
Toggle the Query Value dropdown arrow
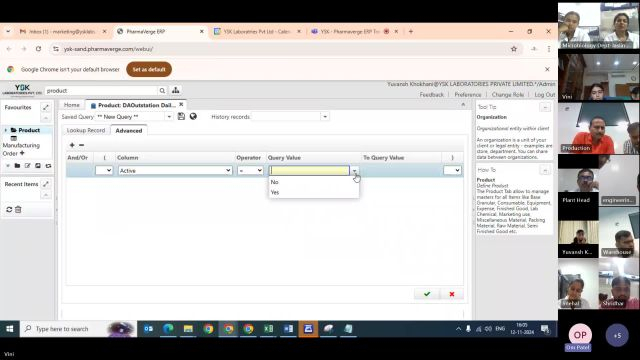(355, 171)
